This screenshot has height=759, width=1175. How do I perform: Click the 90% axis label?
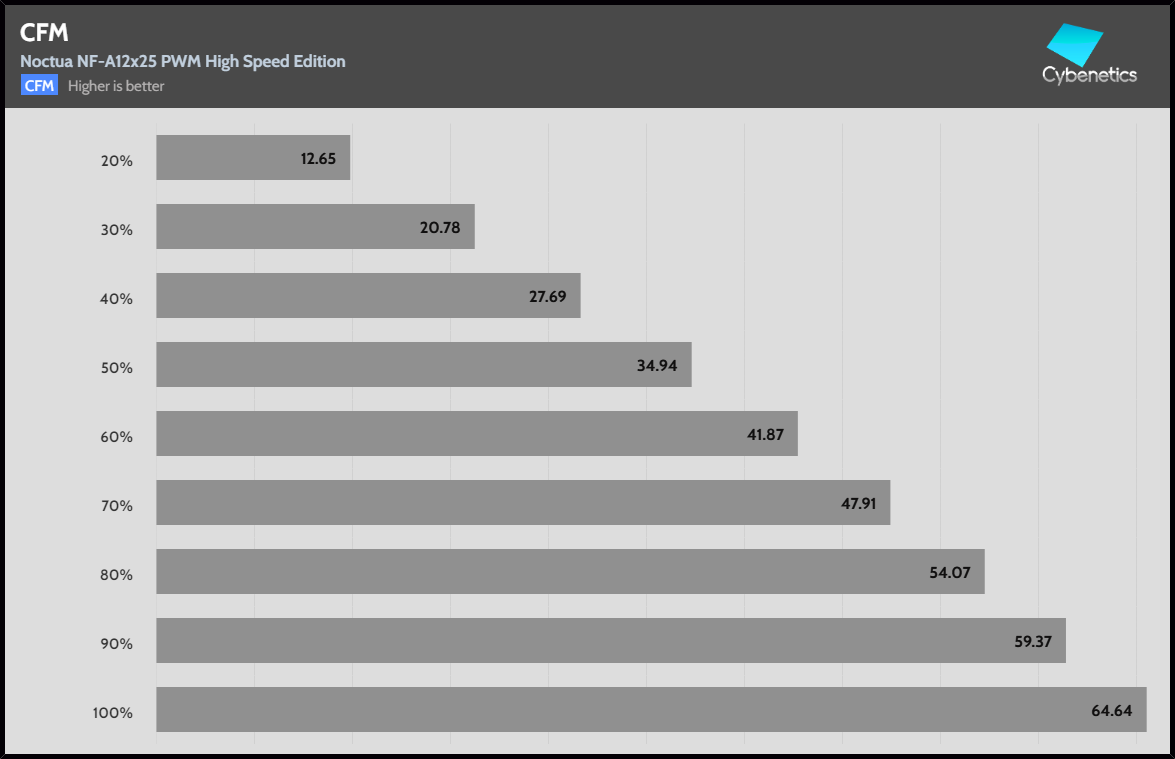(x=117, y=643)
